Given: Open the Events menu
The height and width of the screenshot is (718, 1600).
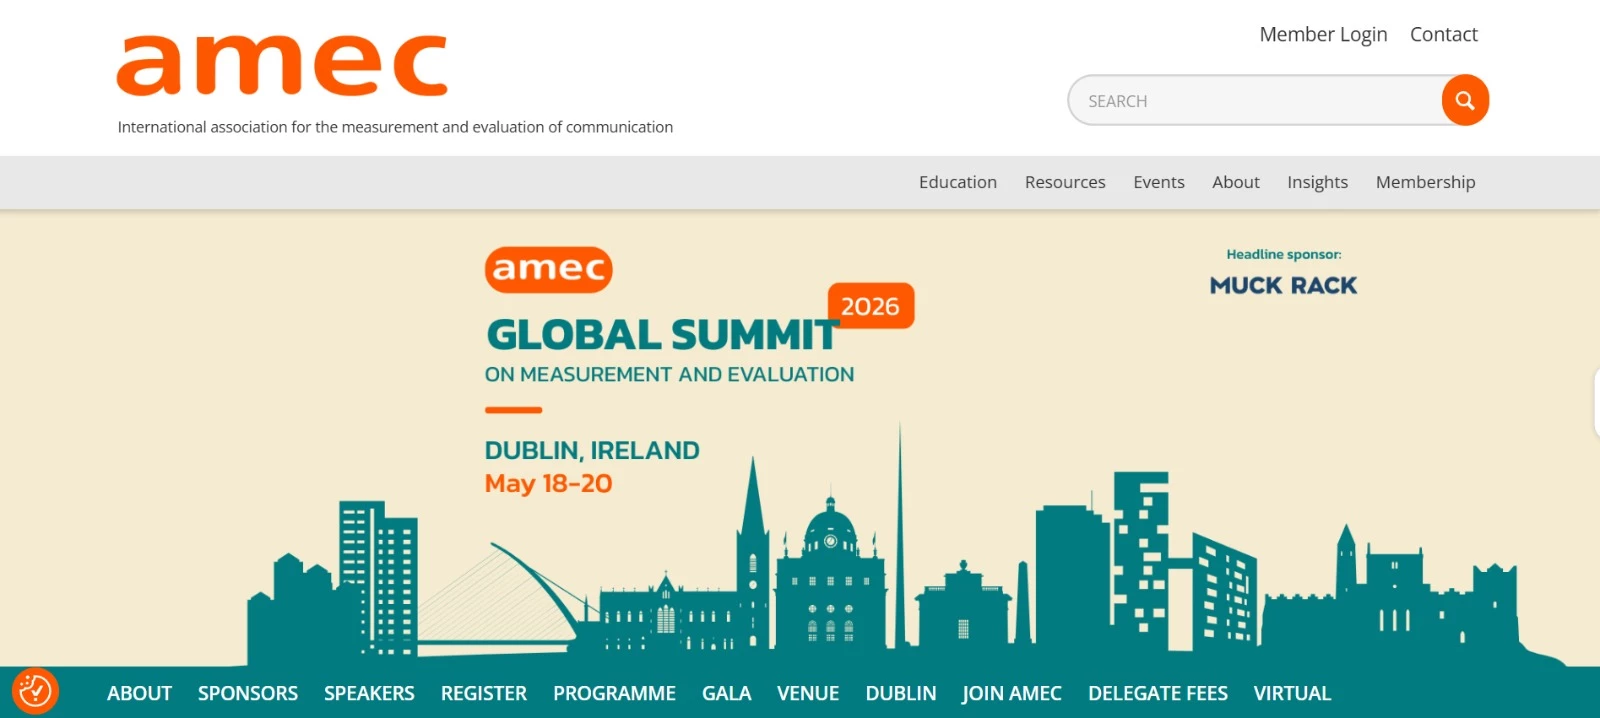Looking at the screenshot, I should 1158,182.
